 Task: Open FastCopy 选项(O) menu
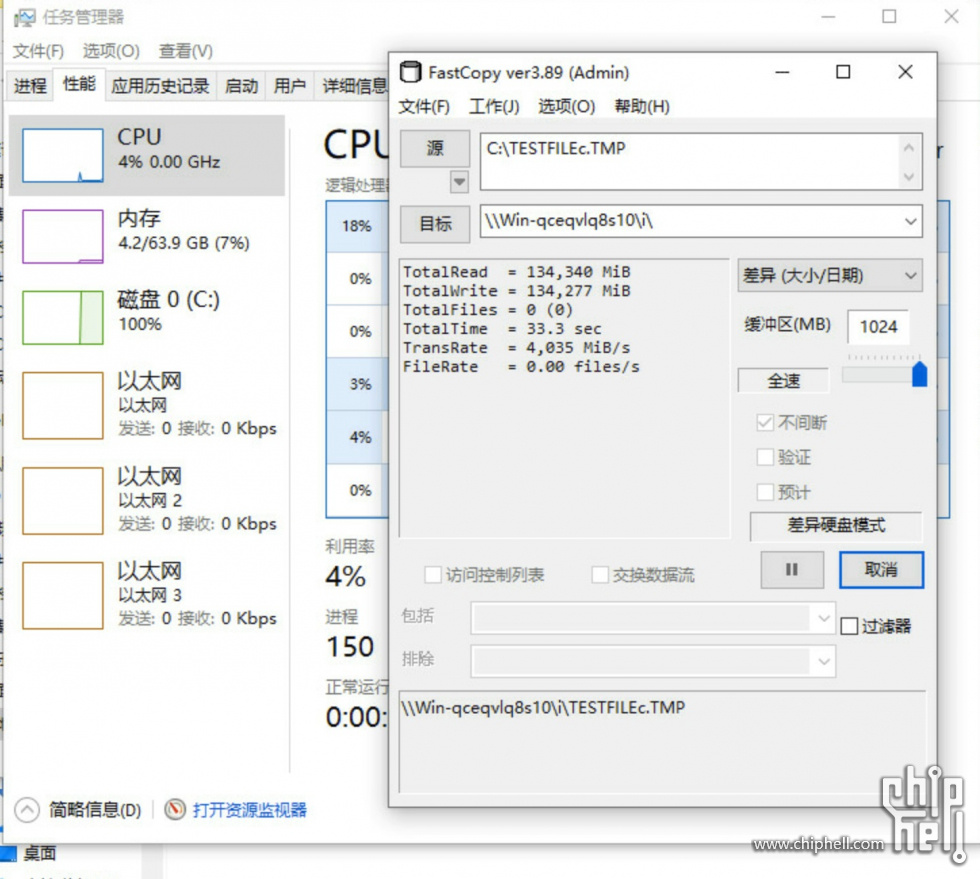566,106
